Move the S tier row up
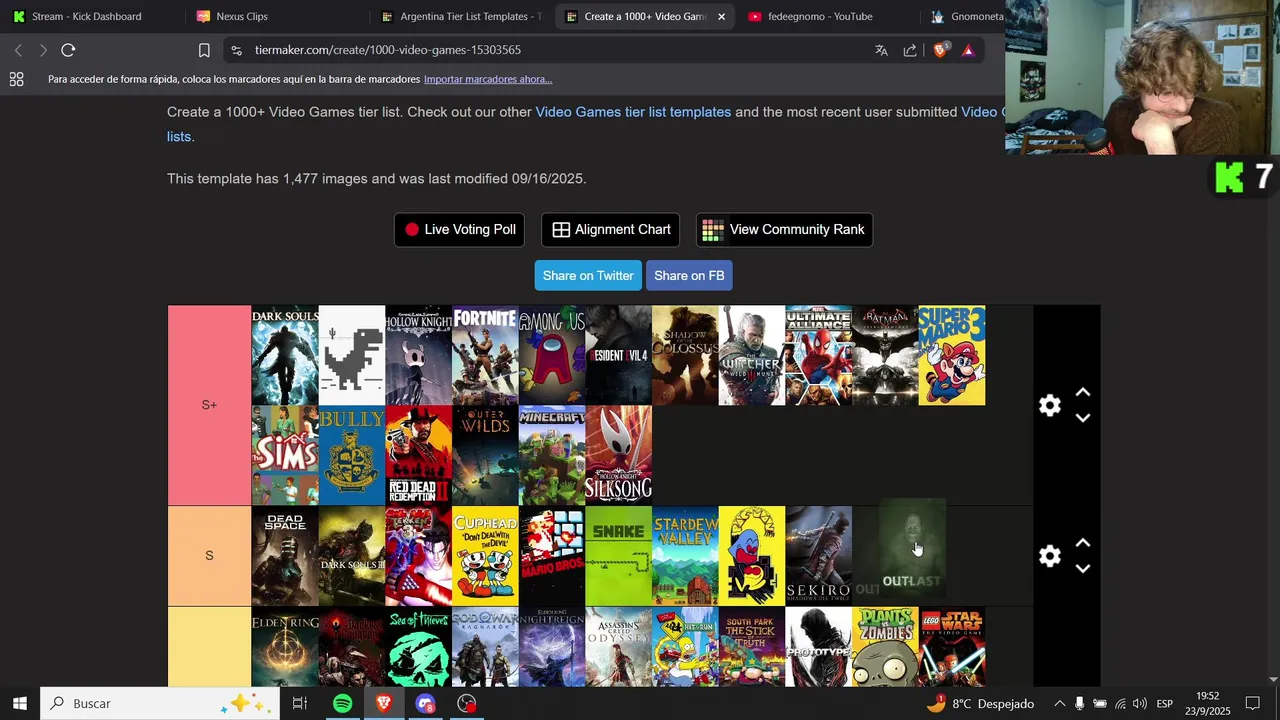 coord(1083,543)
